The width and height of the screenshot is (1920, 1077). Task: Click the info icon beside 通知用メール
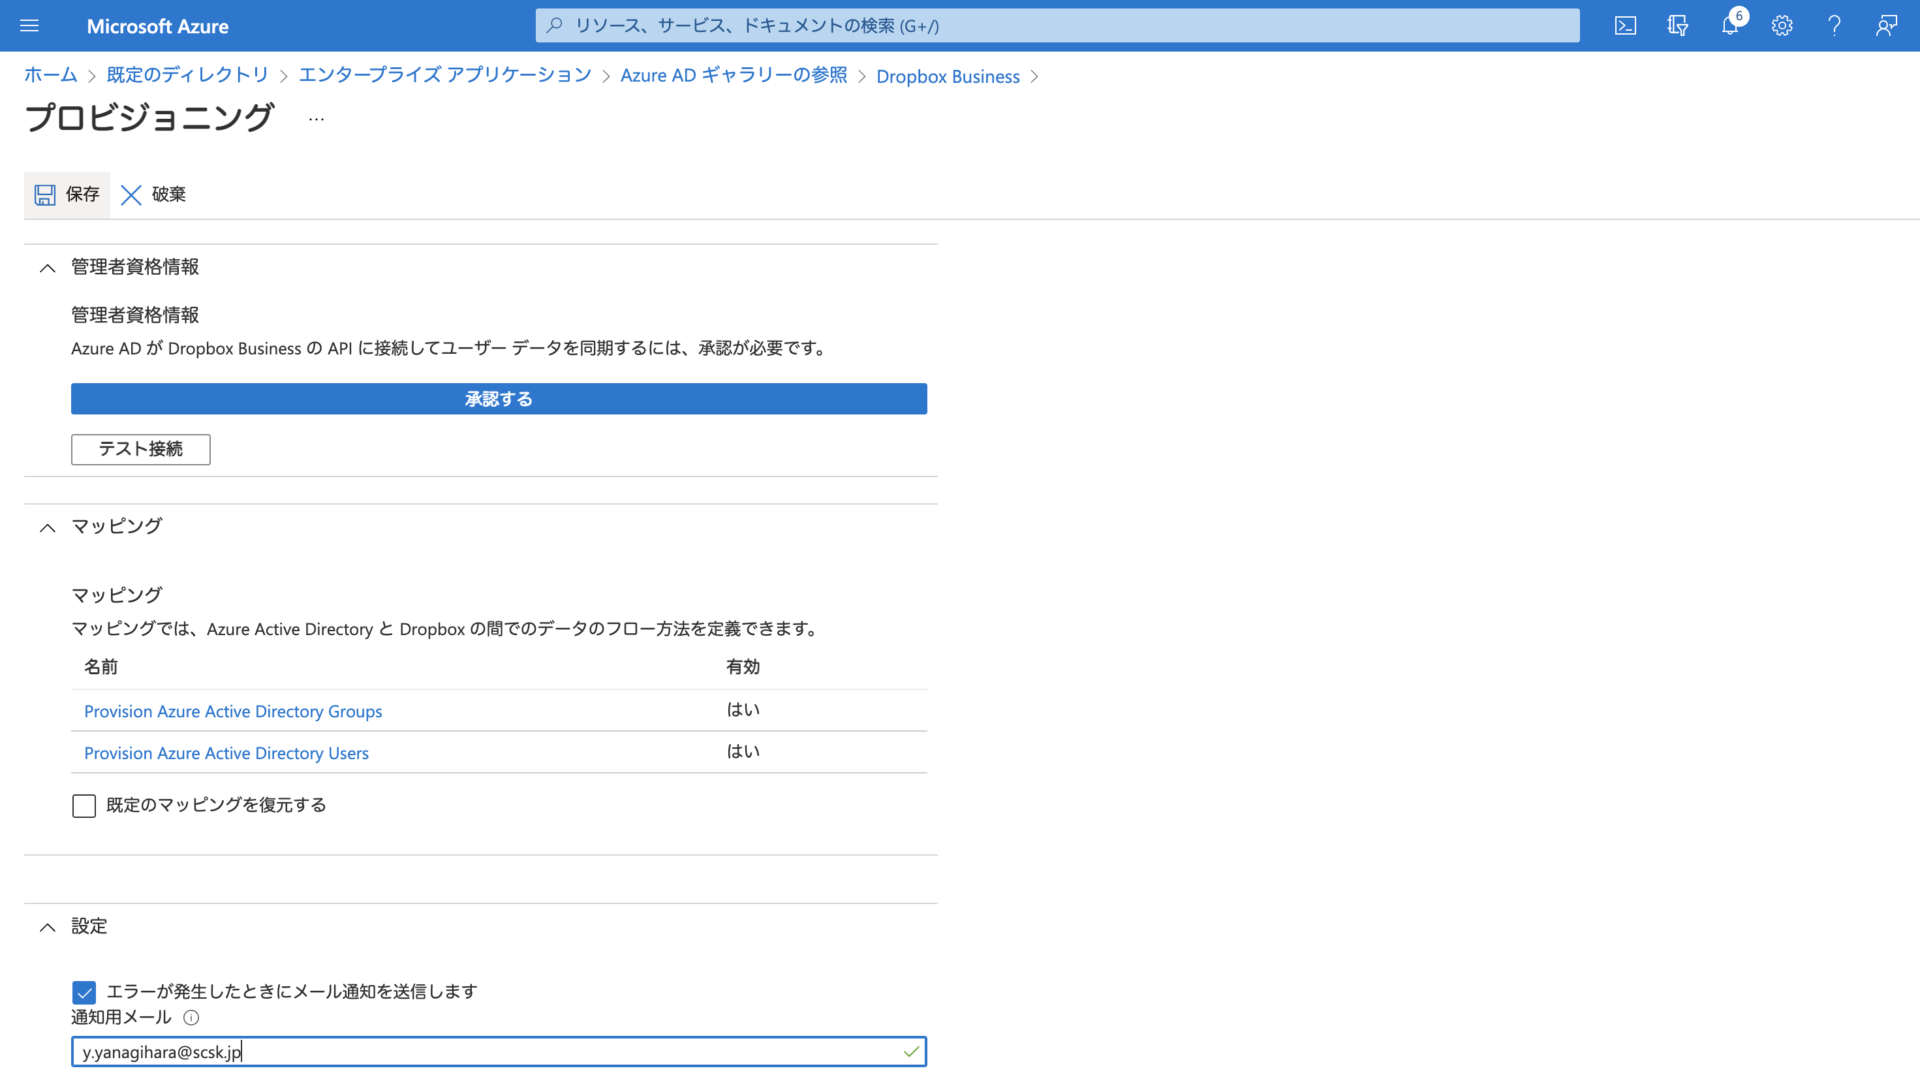(191, 1018)
